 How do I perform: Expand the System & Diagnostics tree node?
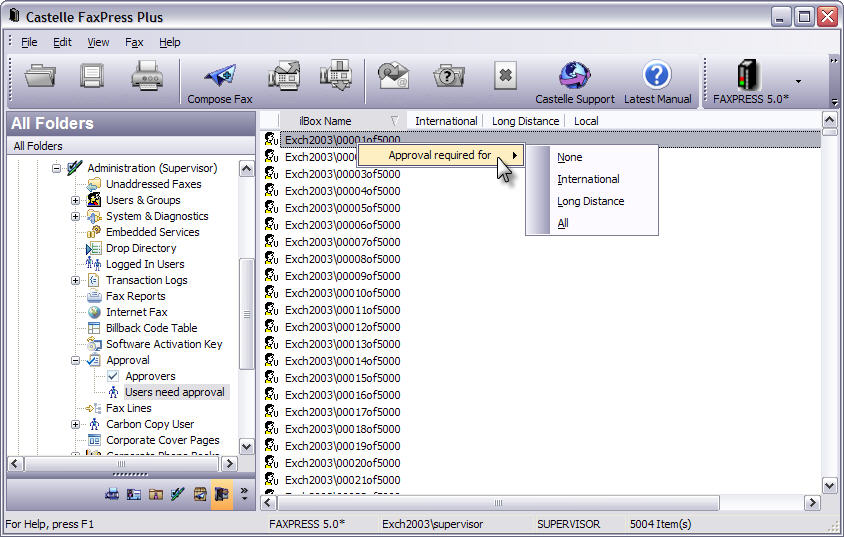(x=75, y=216)
